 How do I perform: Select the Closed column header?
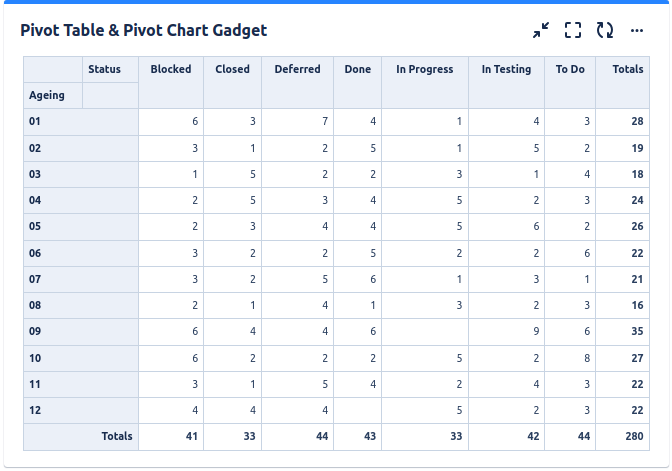click(x=232, y=69)
